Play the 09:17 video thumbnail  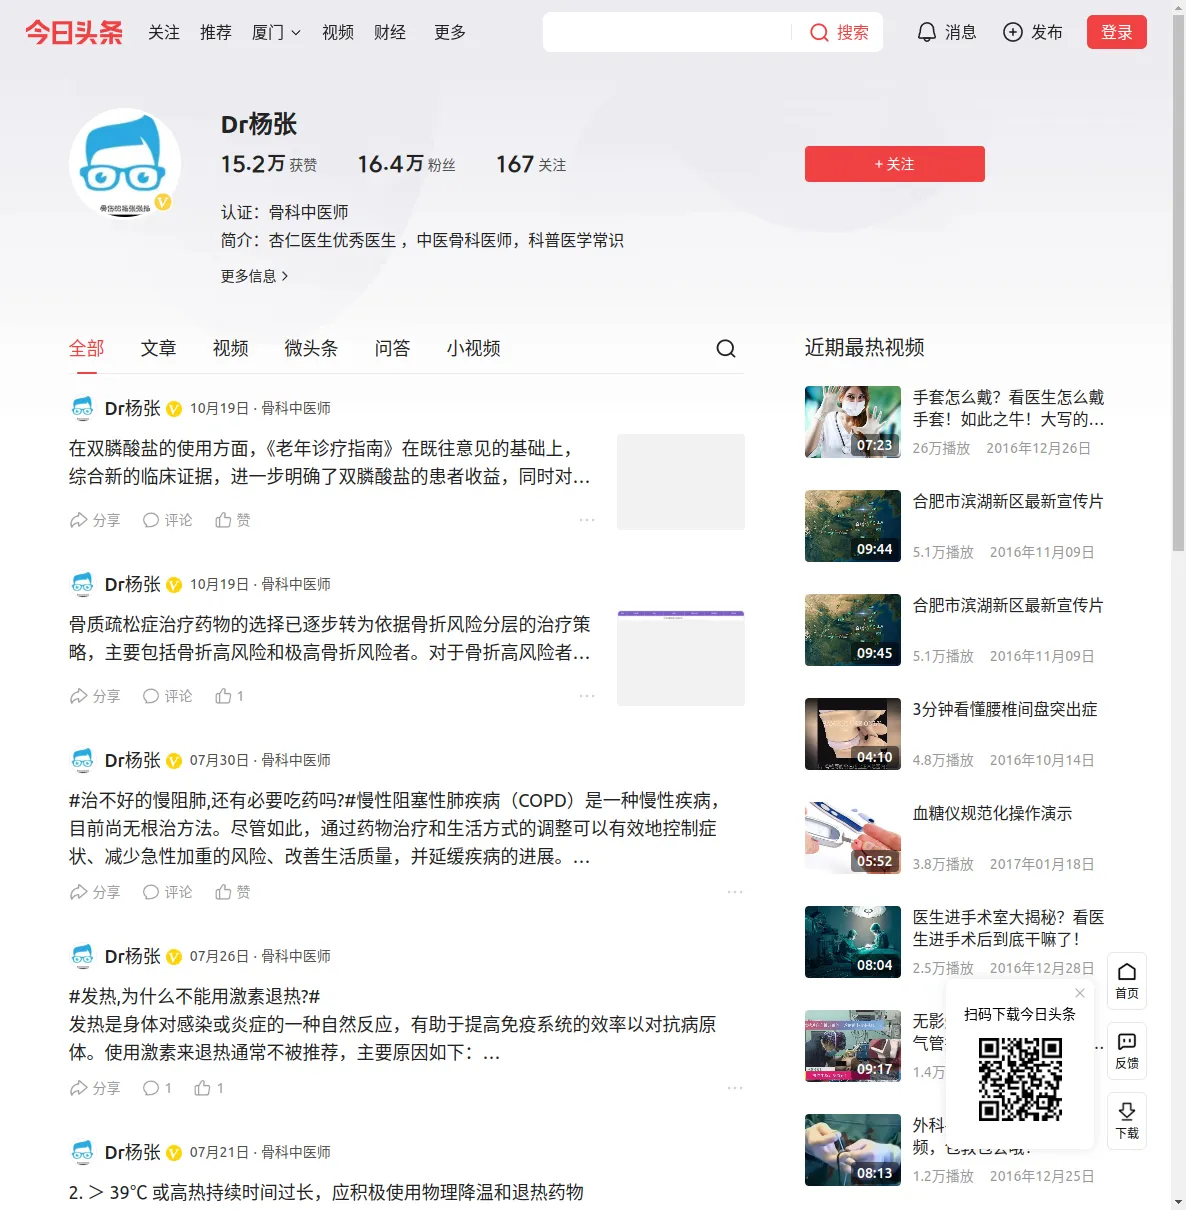click(x=853, y=1046)
